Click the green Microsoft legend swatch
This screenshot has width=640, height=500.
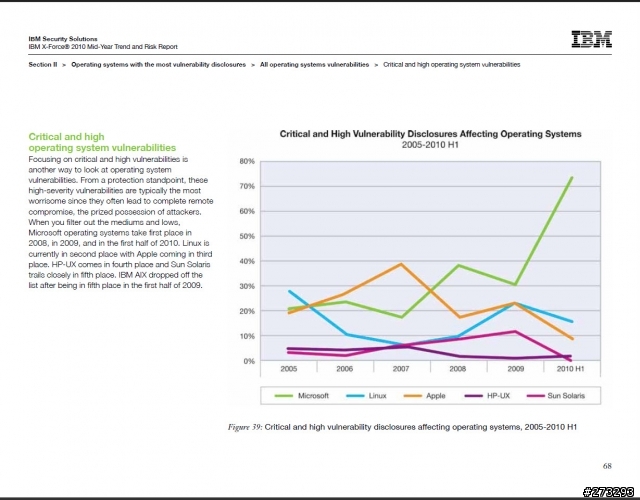pyautogui.click(x=284, y=396)
